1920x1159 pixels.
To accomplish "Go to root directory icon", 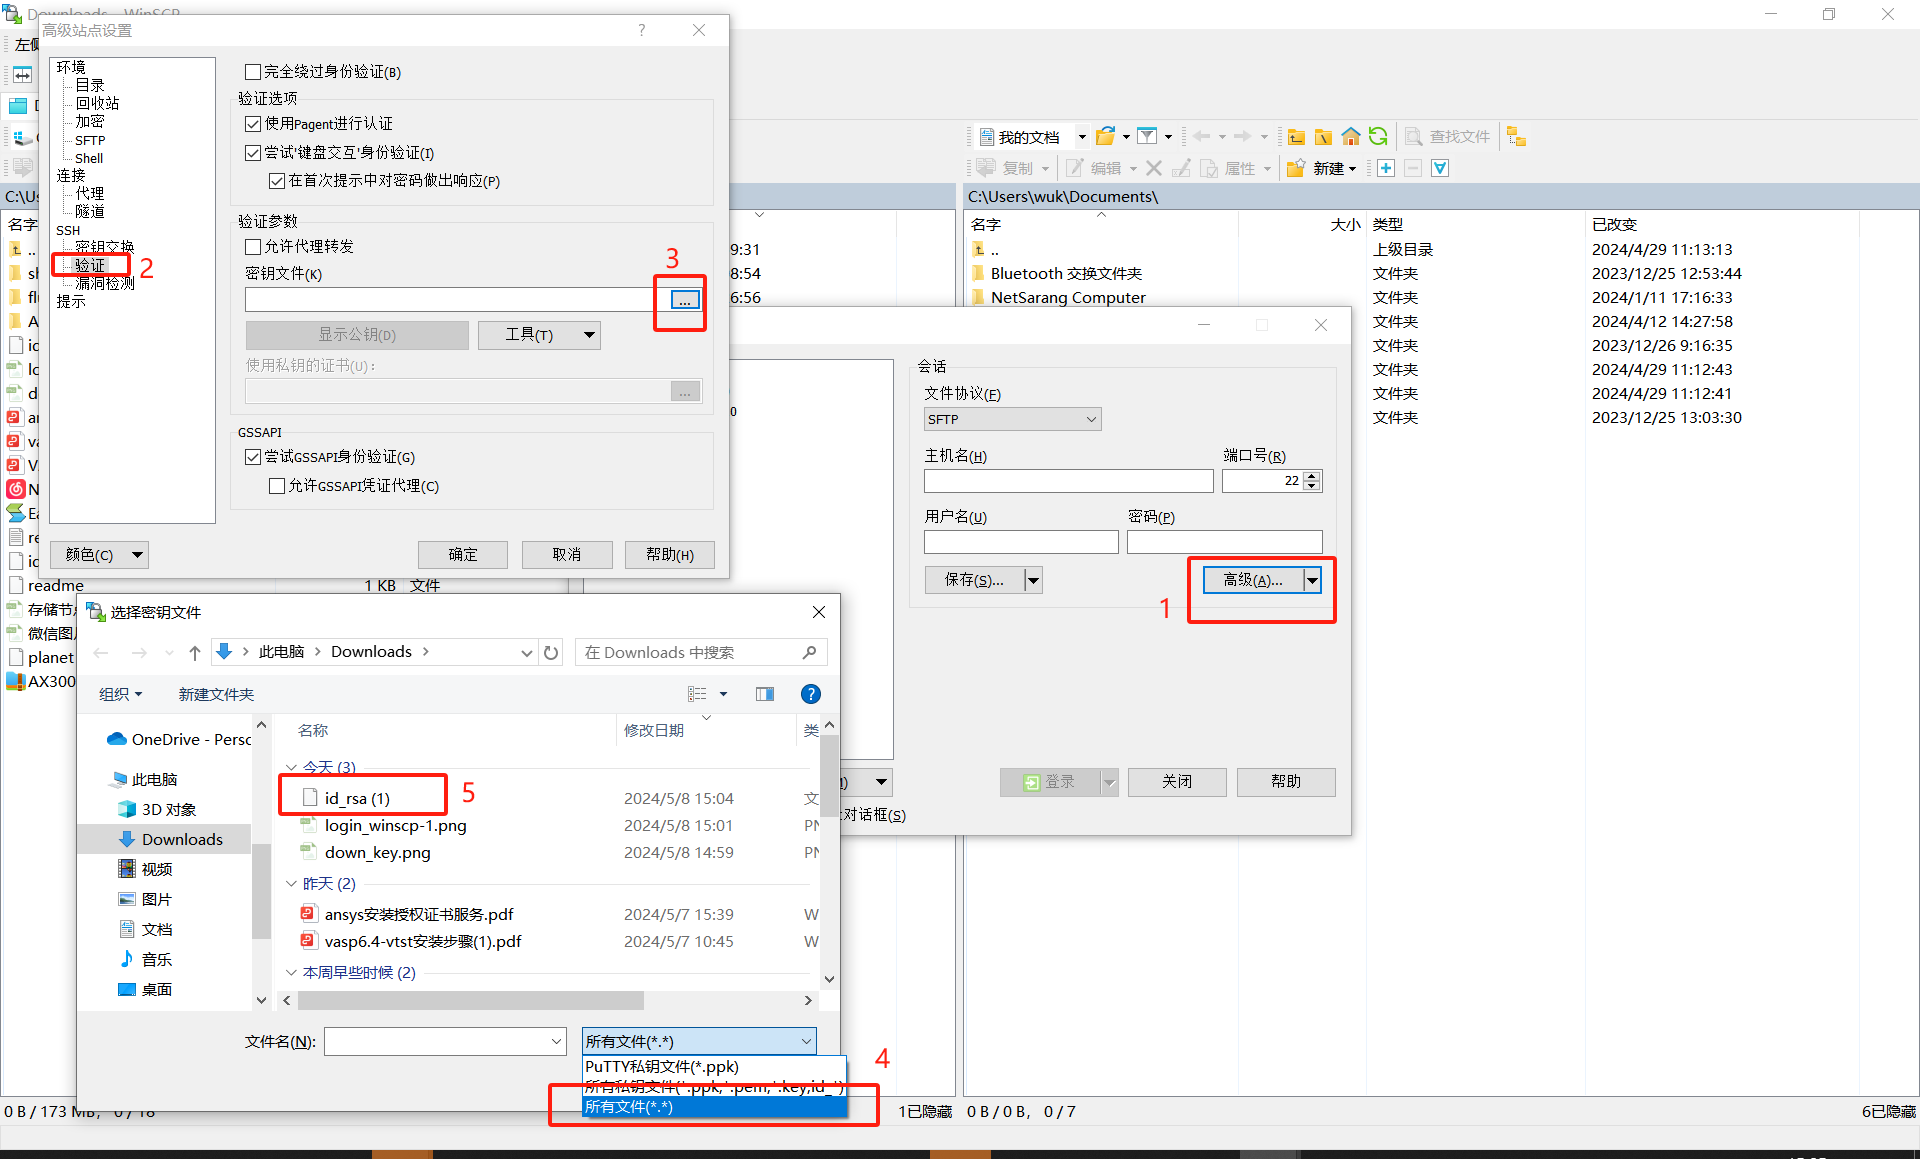I will click(1323, 137).
